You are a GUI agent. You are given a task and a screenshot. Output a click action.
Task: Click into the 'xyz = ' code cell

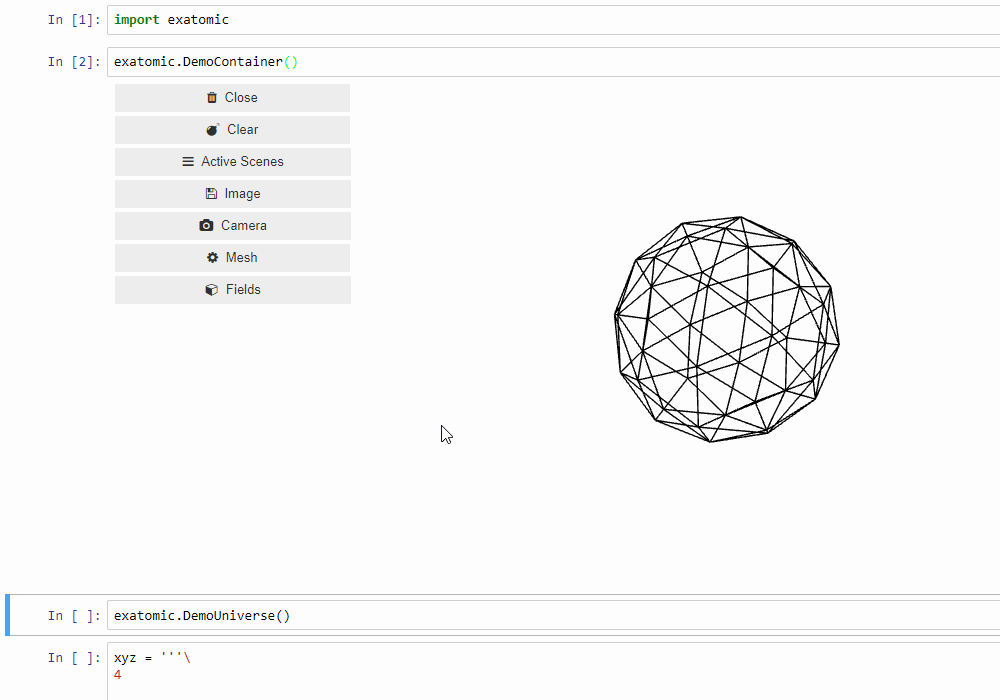(x=554, y=671)
